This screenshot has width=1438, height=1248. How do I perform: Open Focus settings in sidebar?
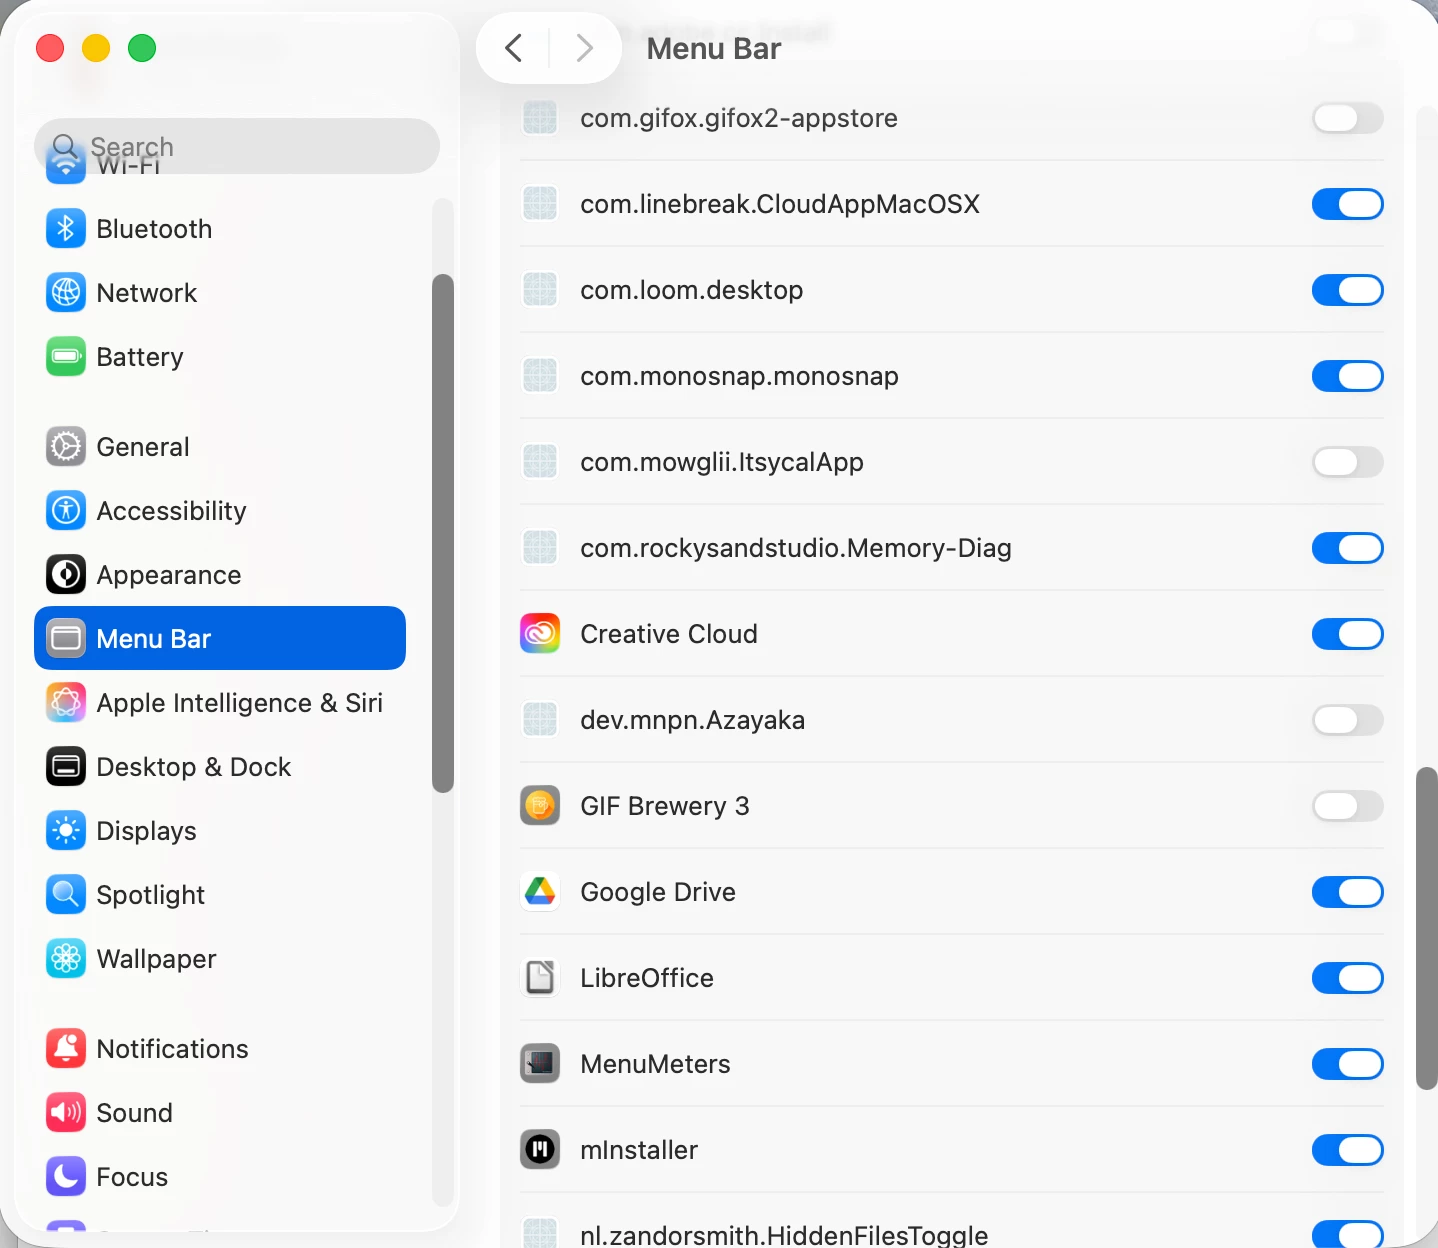pos(220,1177)
